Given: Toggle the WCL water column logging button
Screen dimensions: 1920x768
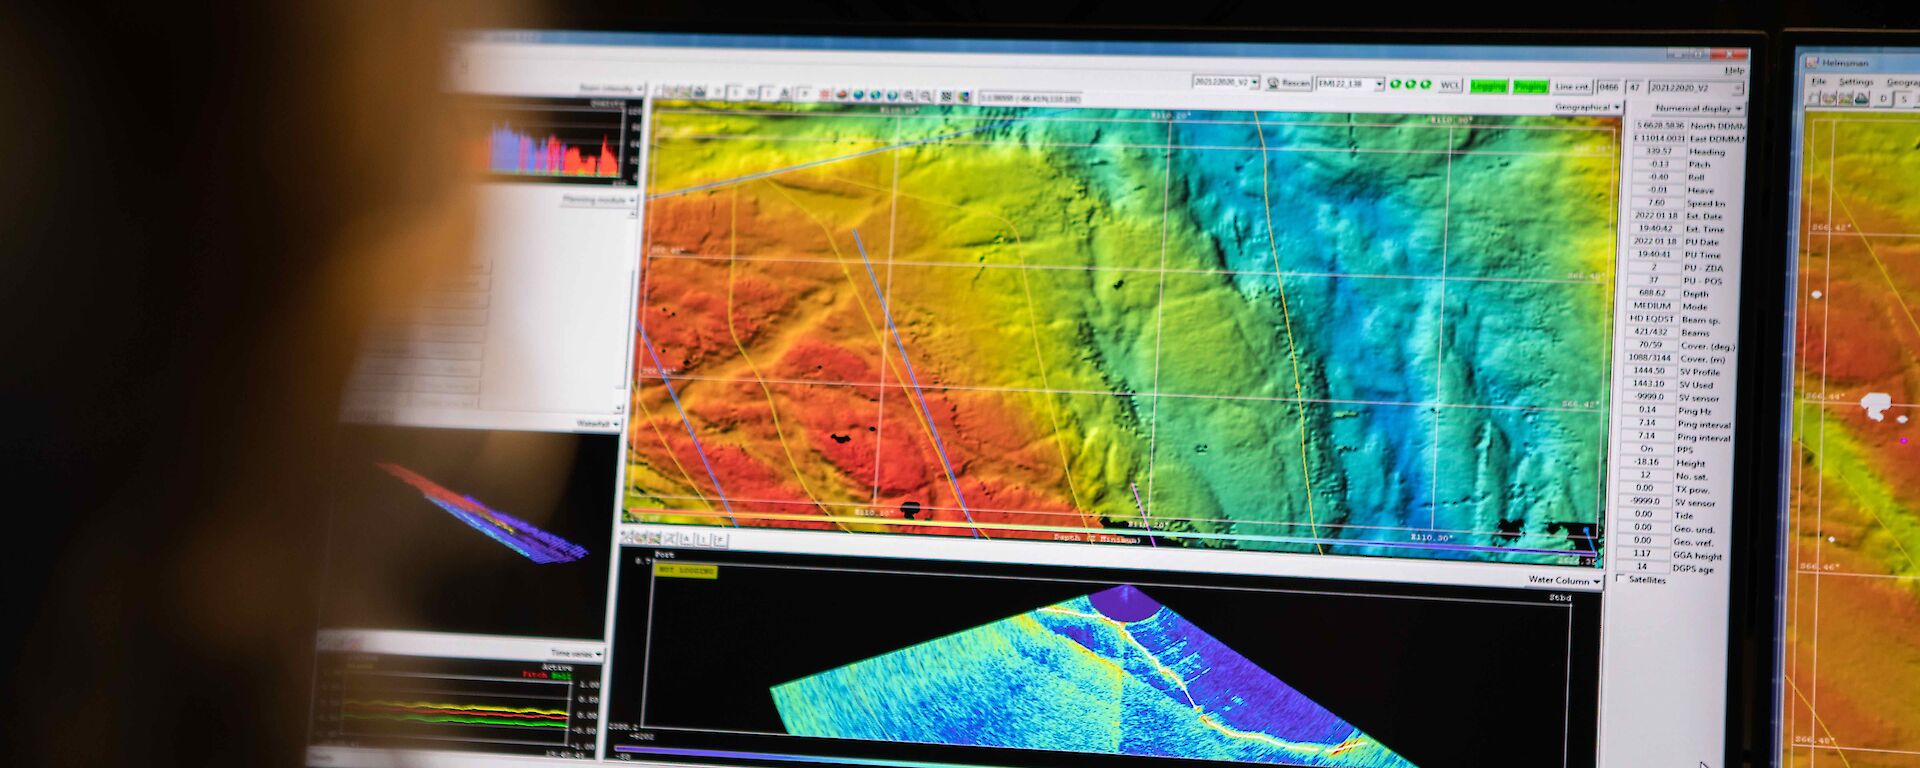Looking at the screenshot, I should pos(1450,85).
